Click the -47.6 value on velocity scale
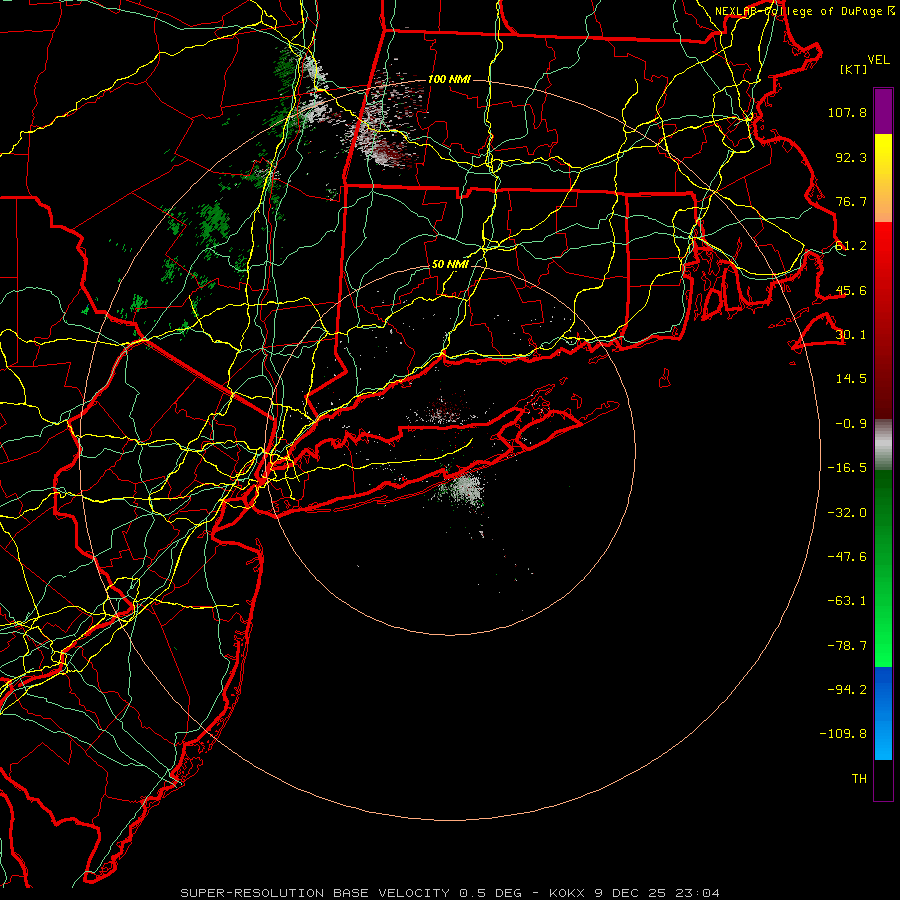900x900 pixels. [x=847, y=557]
